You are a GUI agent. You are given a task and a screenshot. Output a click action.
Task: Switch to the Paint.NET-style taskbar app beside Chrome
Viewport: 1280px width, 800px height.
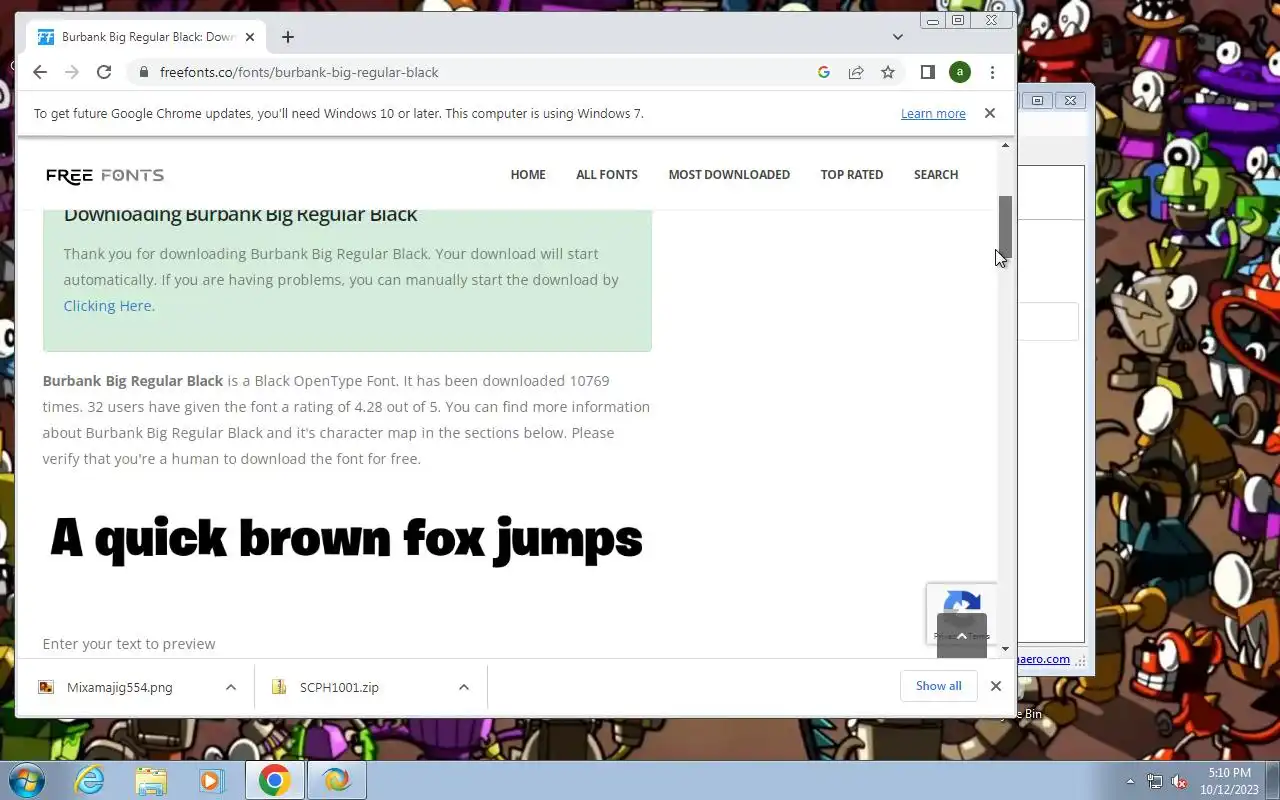(x=337, y=780)
